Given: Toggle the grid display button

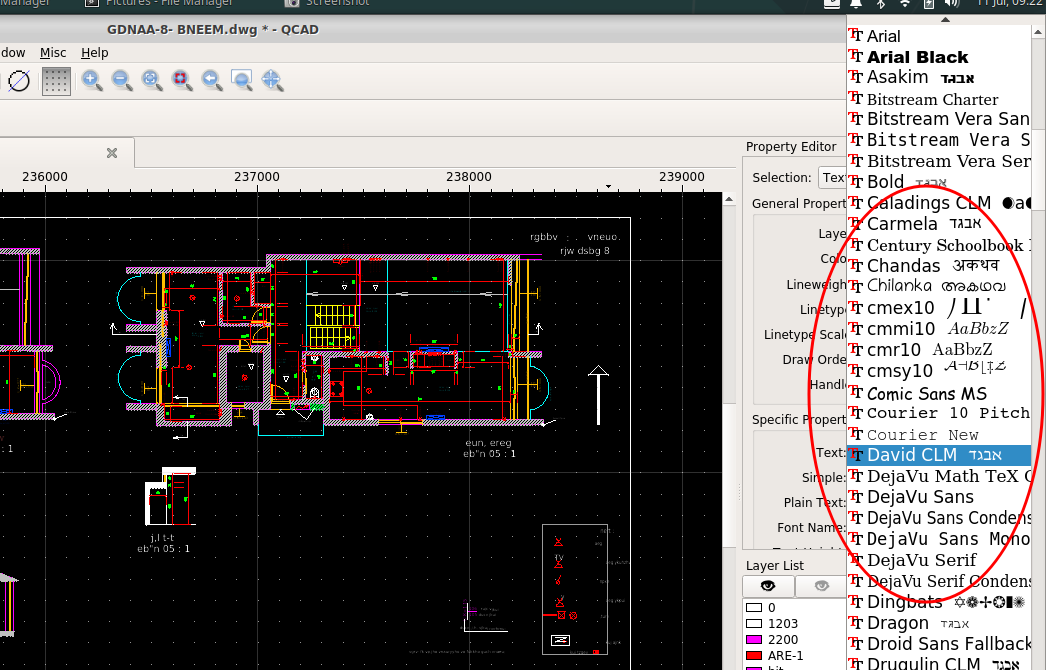Looking at the screenshot, I should (x=56, y=81).
